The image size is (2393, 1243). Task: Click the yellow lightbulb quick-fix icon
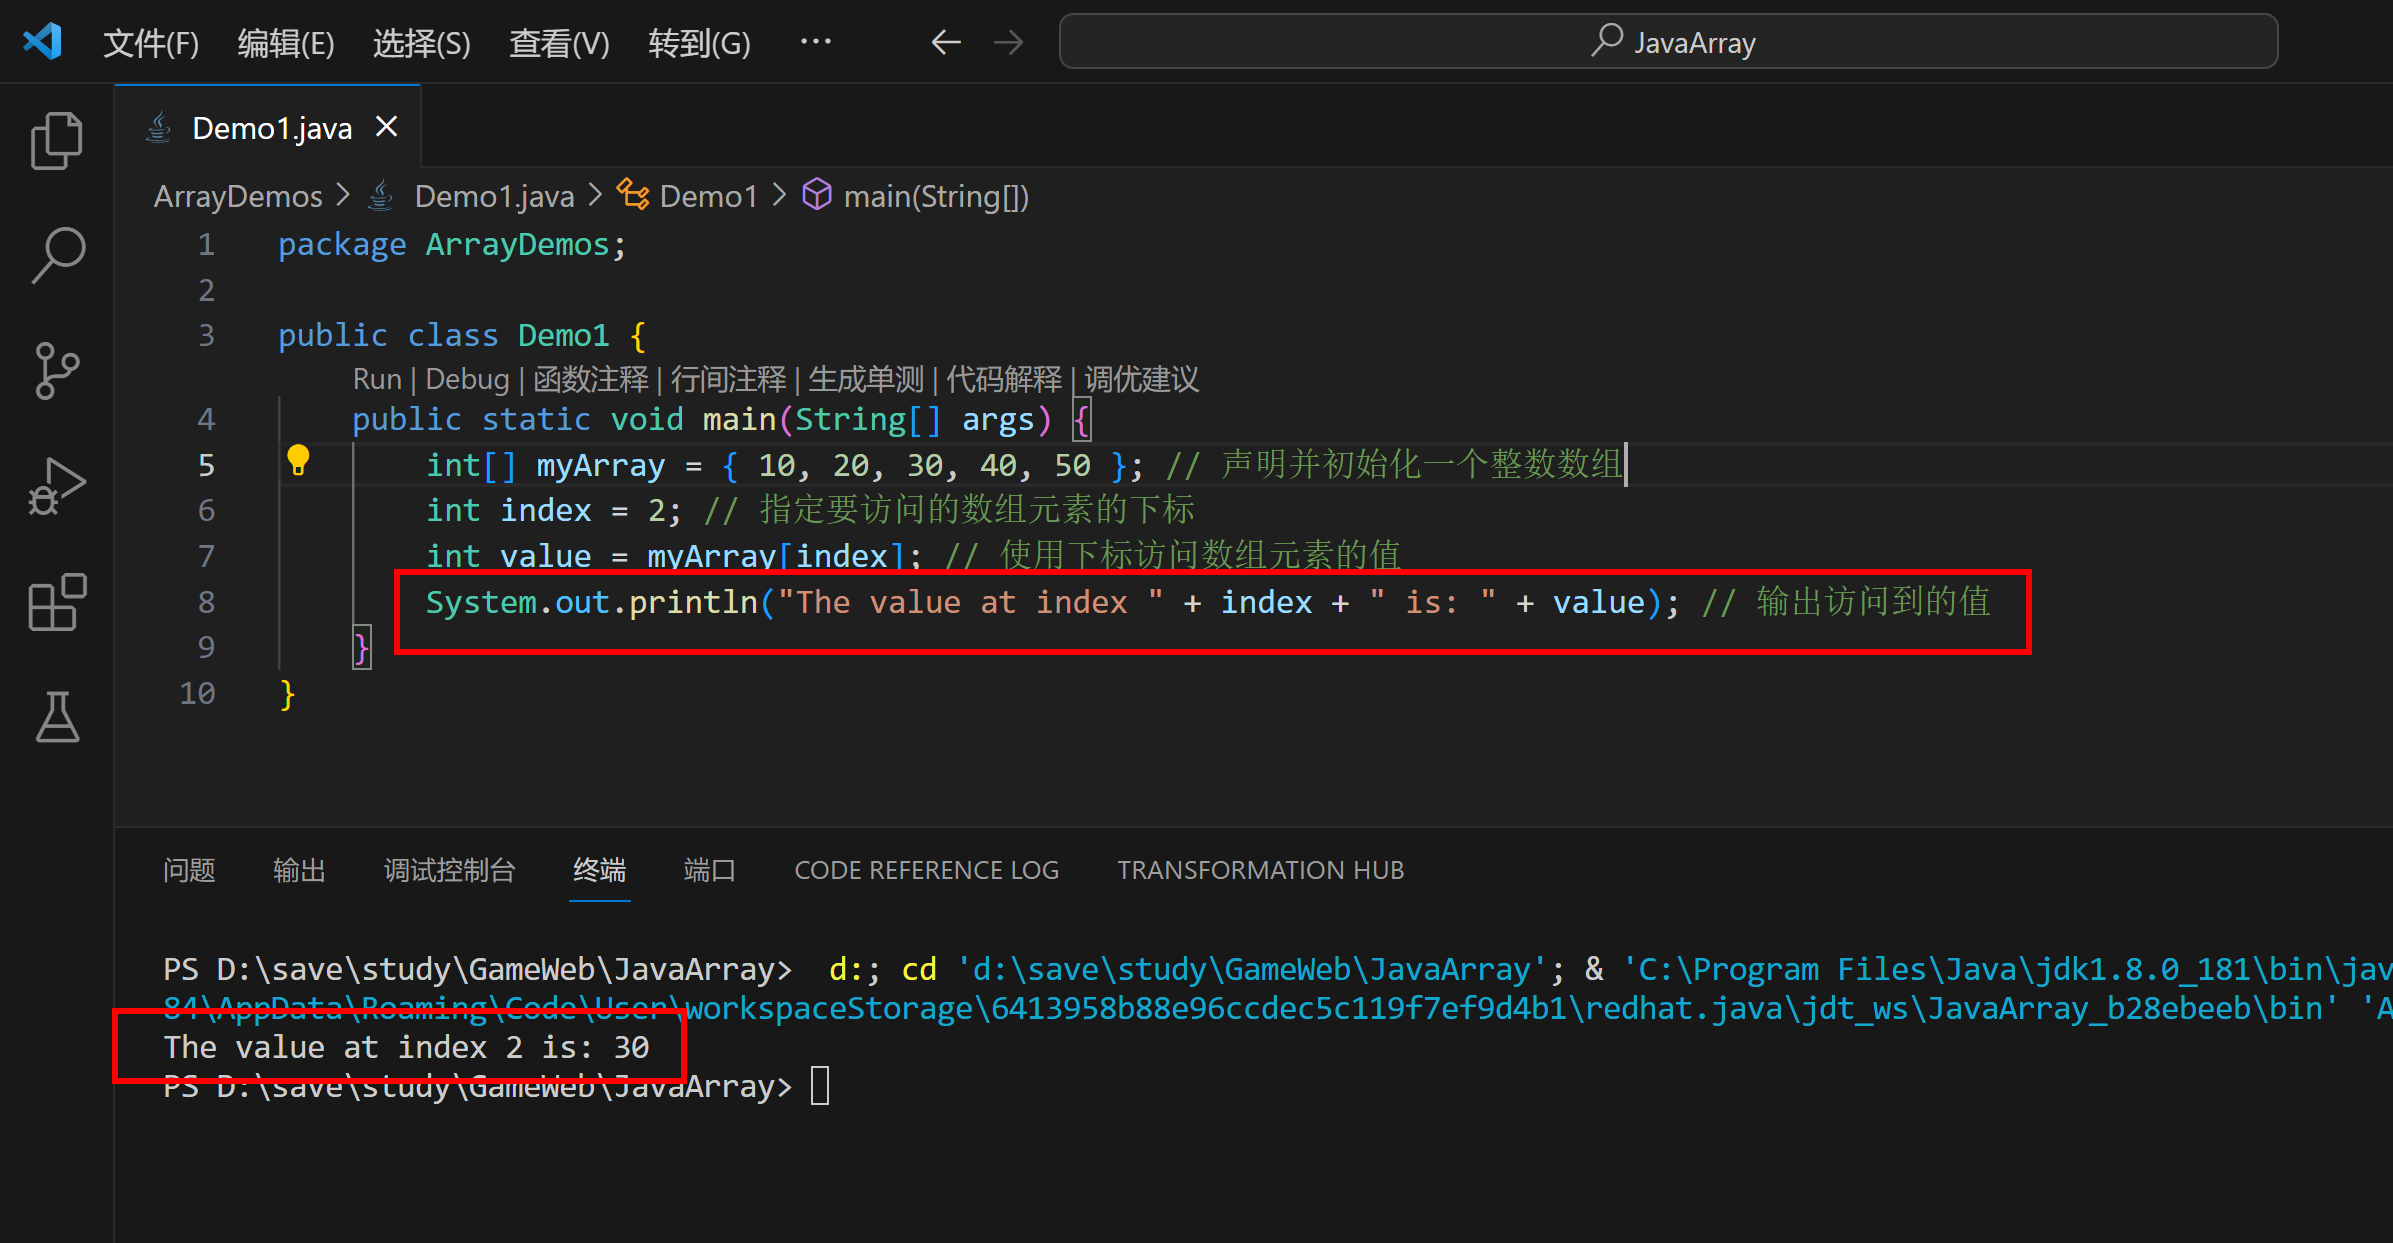(x=298, y=461)
